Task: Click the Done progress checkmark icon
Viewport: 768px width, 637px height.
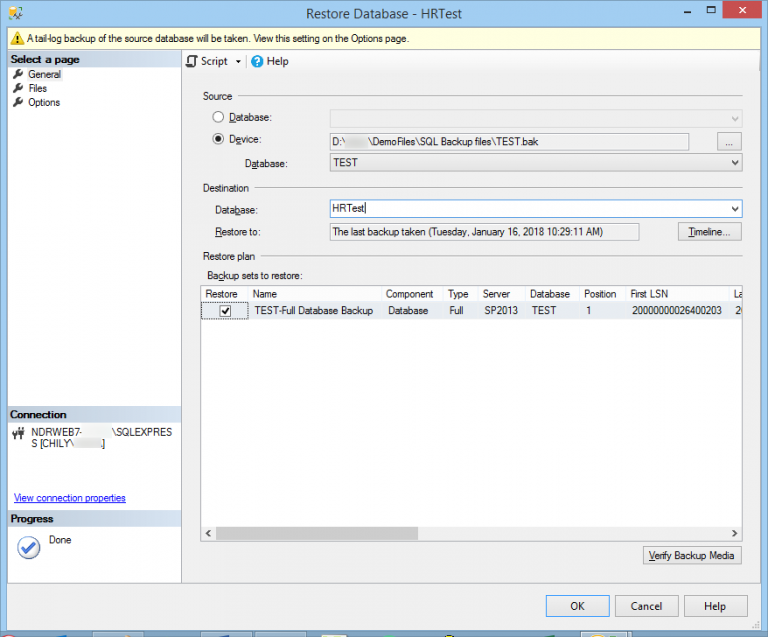Action: pyautogui.click(x=29, y=548)
